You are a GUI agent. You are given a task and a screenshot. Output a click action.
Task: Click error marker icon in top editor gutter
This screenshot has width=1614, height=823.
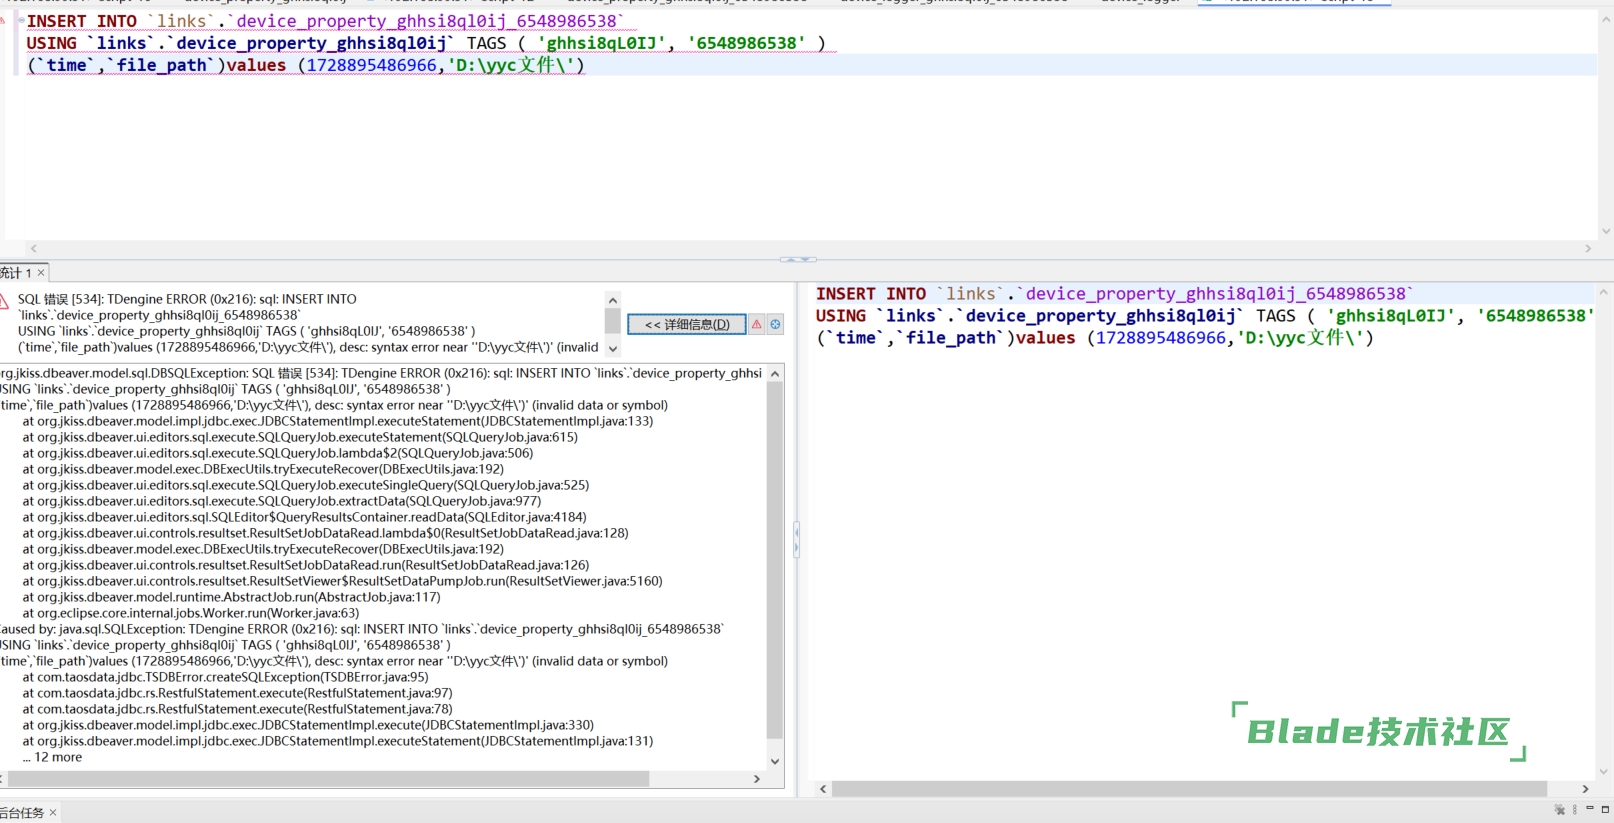tap(4, 21)
